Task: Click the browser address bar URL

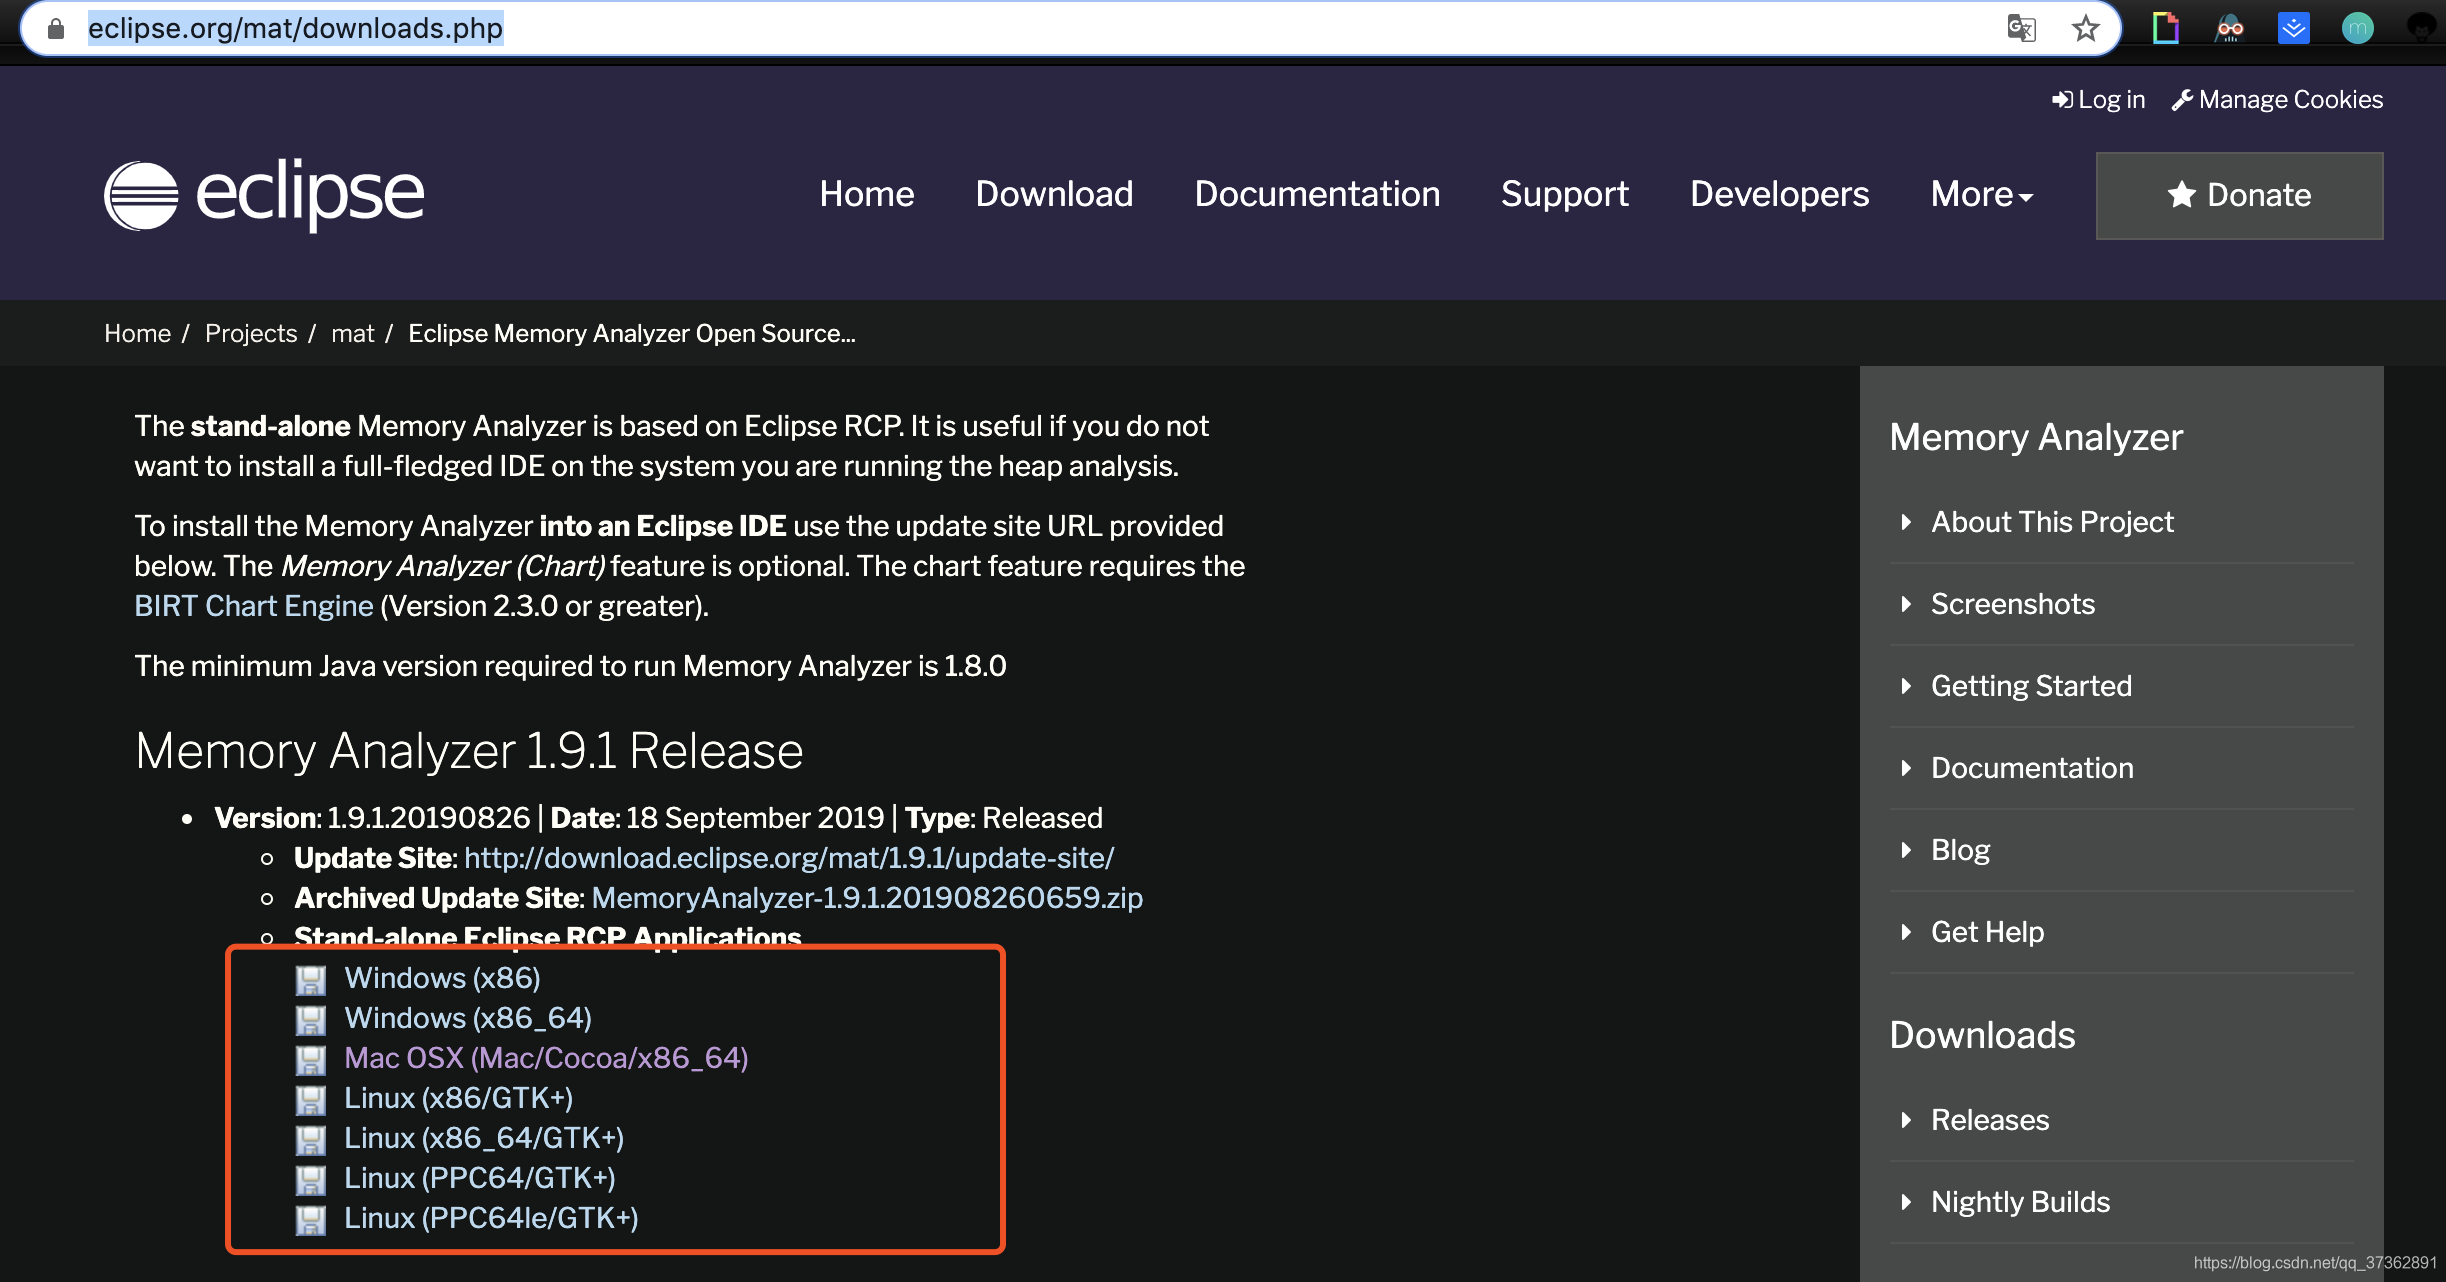Action: [295, 28]
